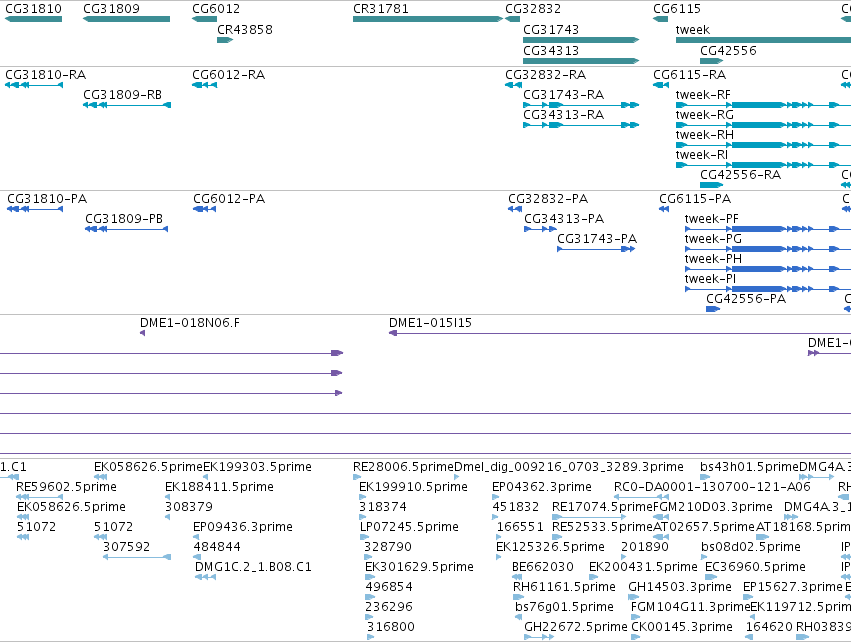
Task: Select the EK188411.5prime EST label
Action: 219,487
